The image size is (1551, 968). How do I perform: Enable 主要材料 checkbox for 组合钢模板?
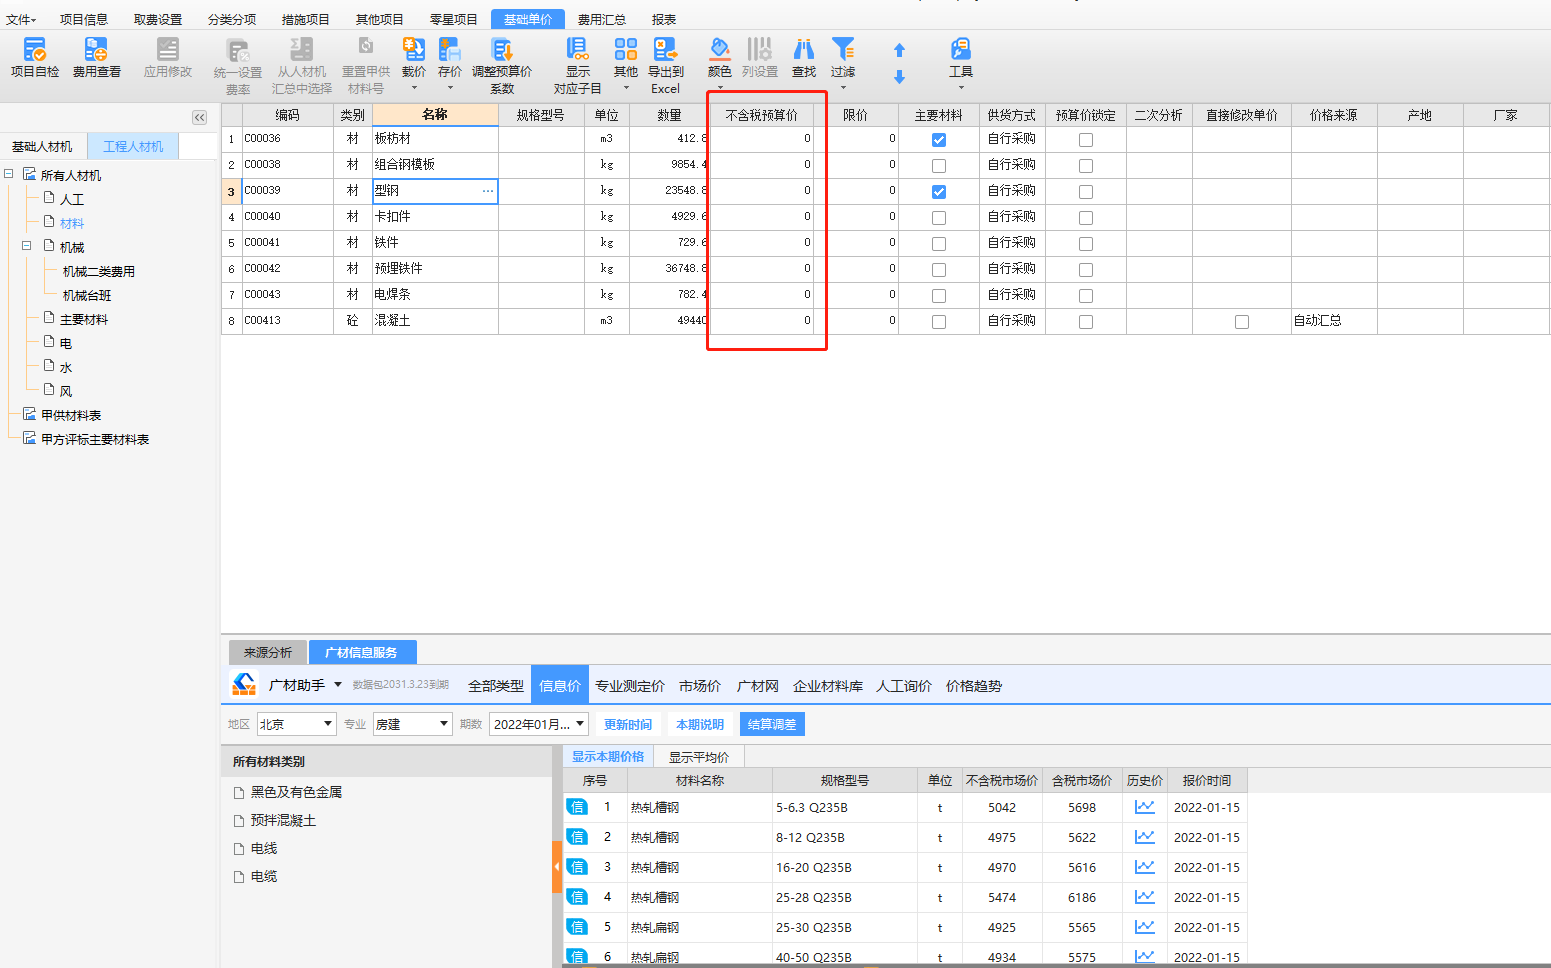pyautogui.click(x=938, y=166)
